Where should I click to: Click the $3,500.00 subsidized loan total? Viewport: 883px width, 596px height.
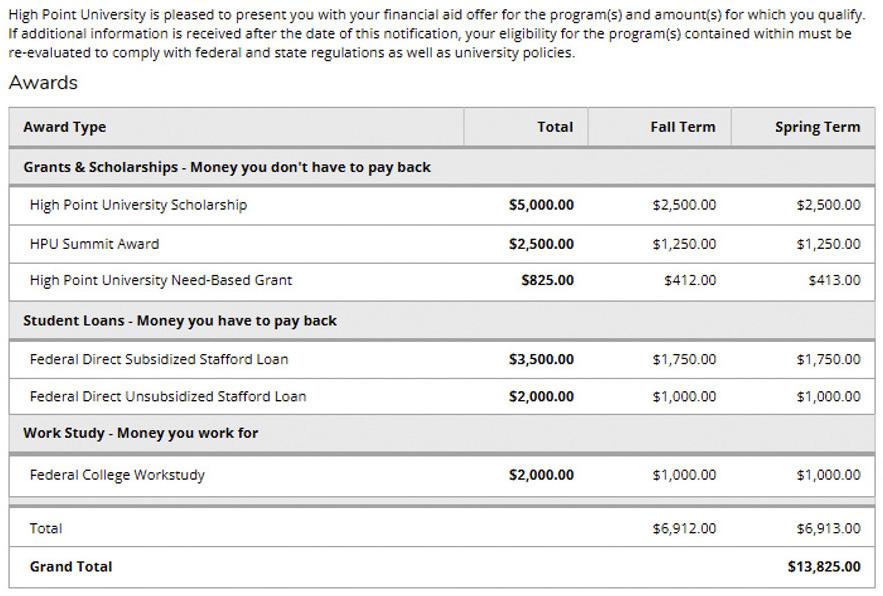click(x=541, y=359)
